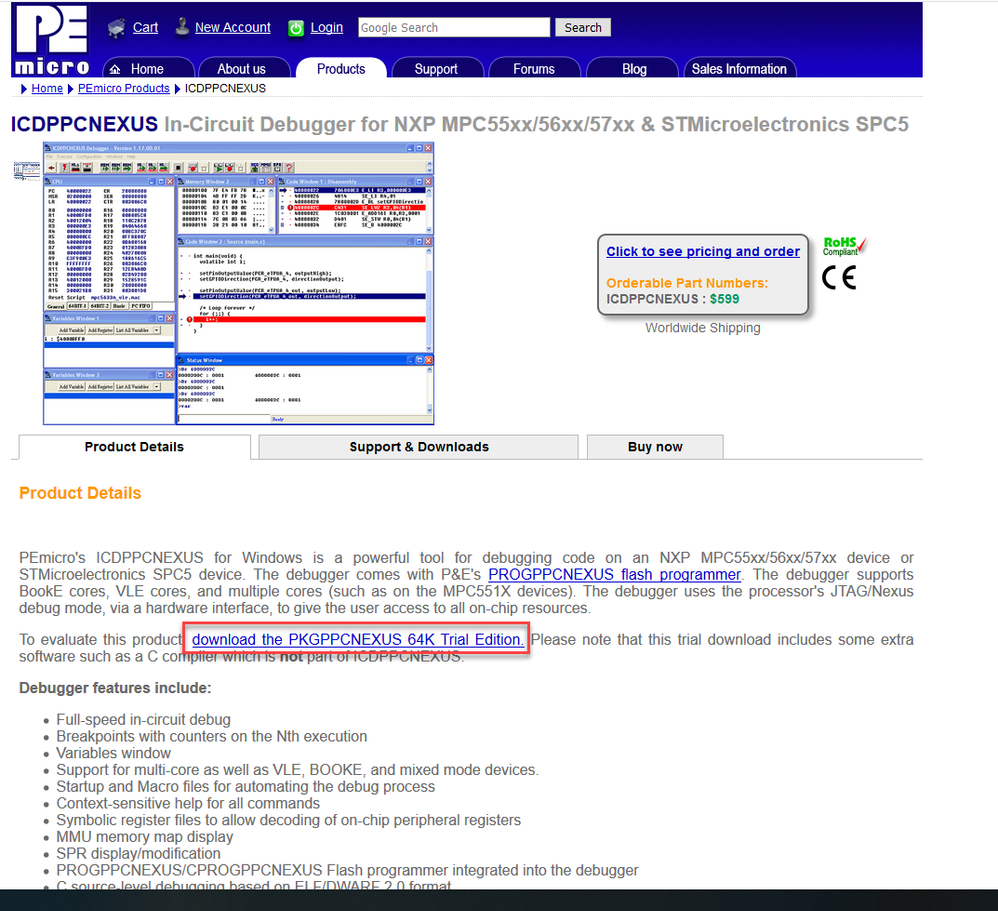Open the PROGPPCNEXUS flash programmer link
The height and width of the screenshot is (911, 998).
tap(614, 574)
